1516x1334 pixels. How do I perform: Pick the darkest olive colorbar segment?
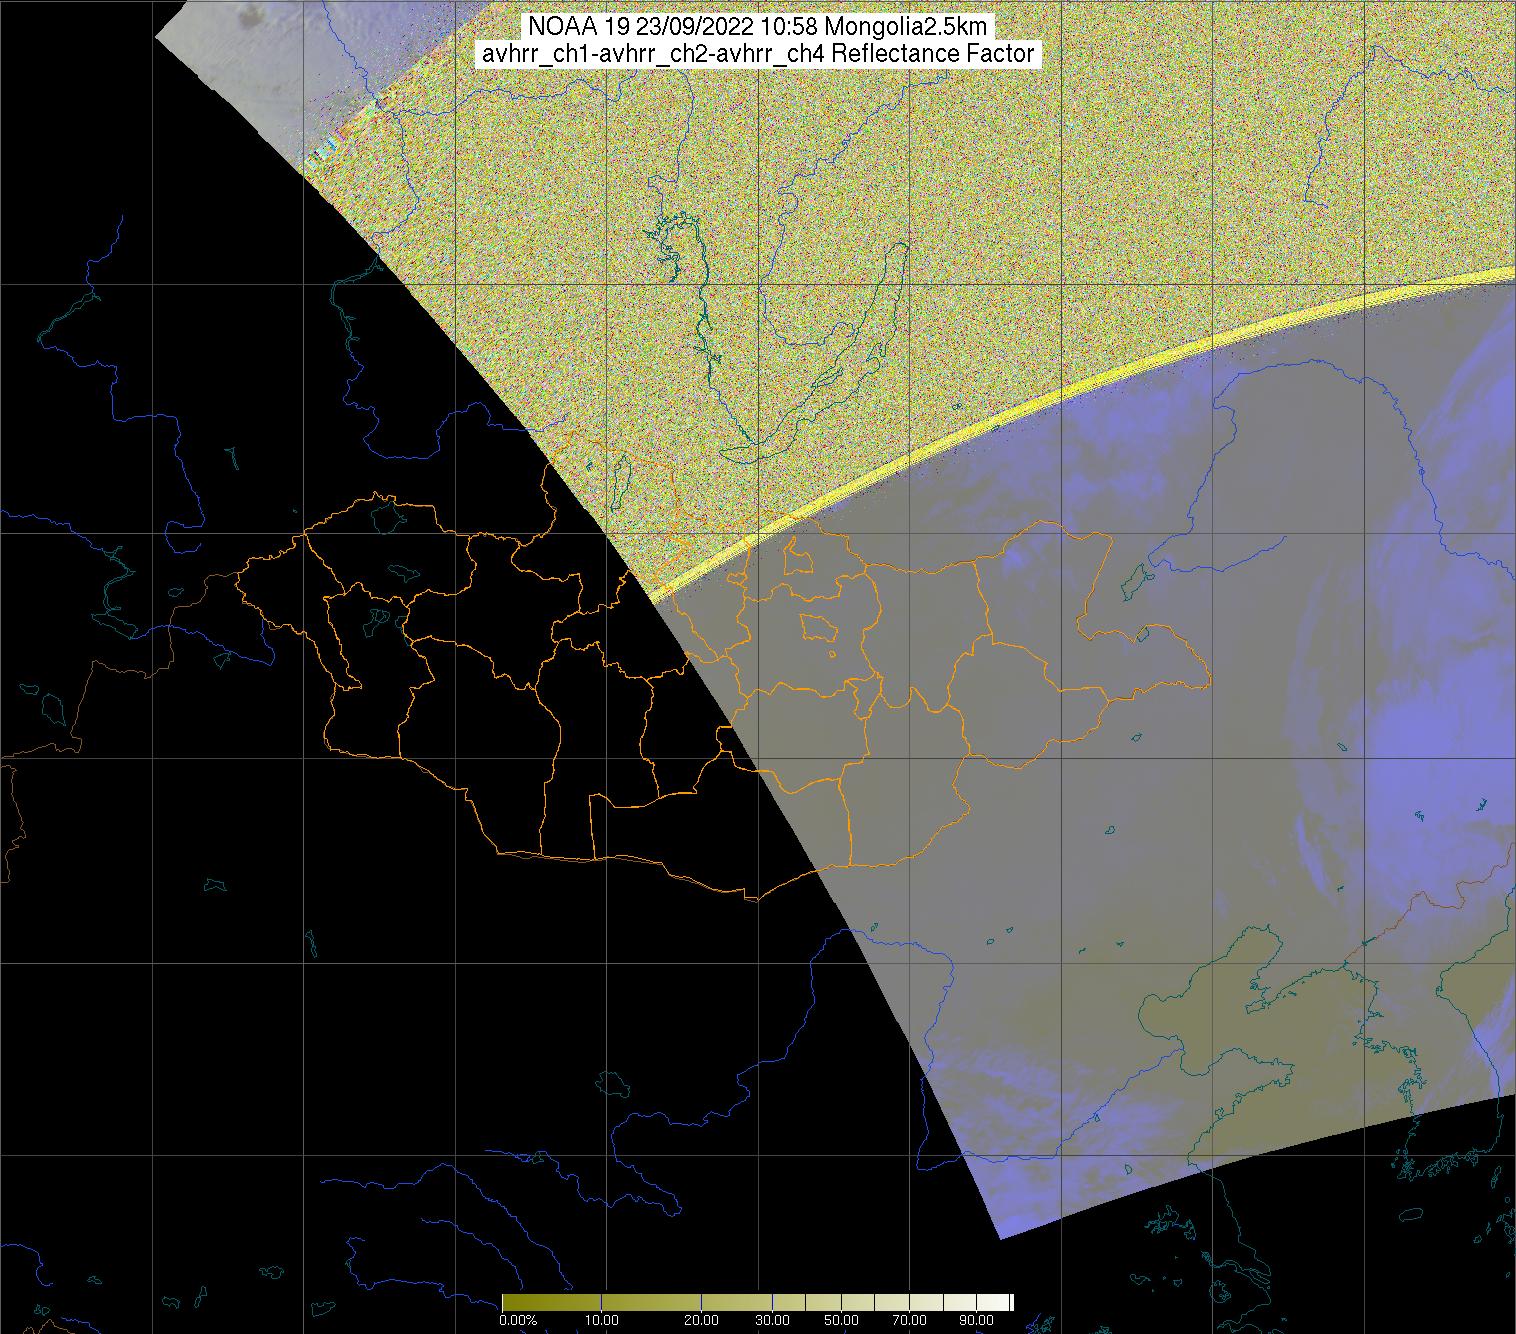(550, 1302)
